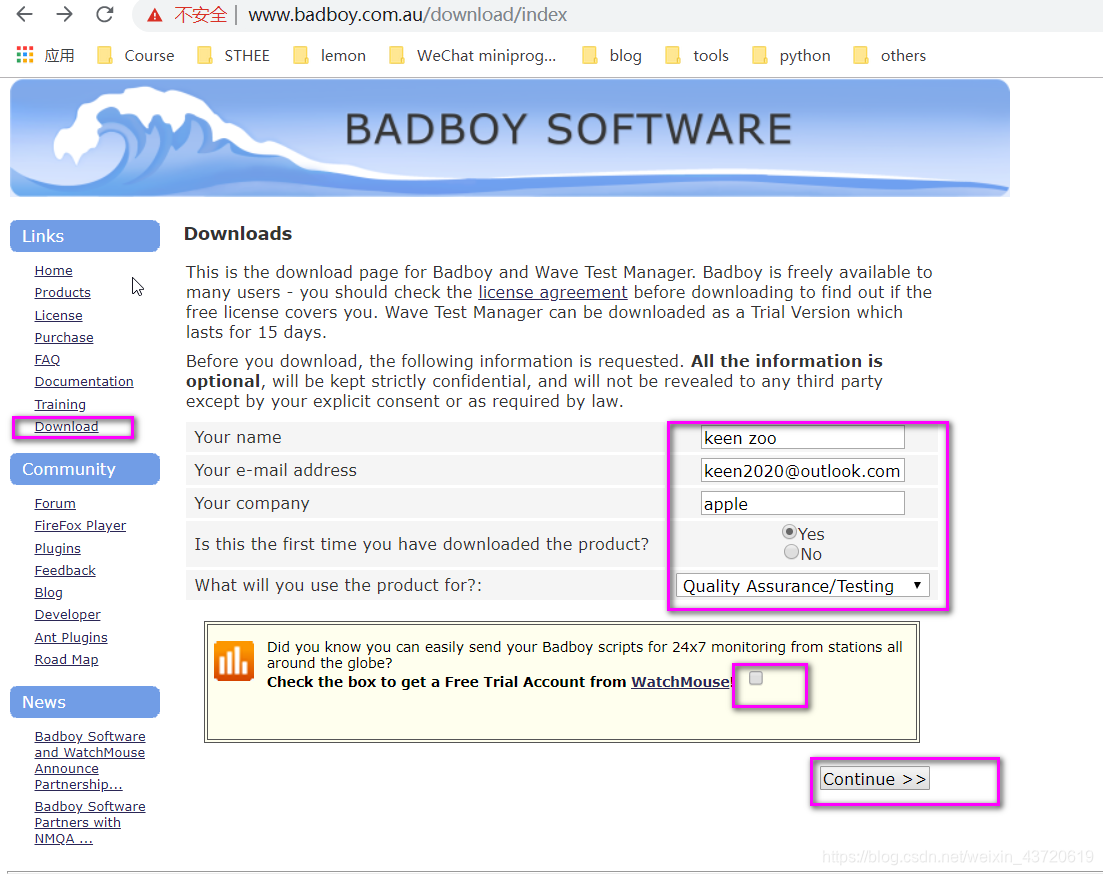Click the red not-secure warning icon

(155, 15)
